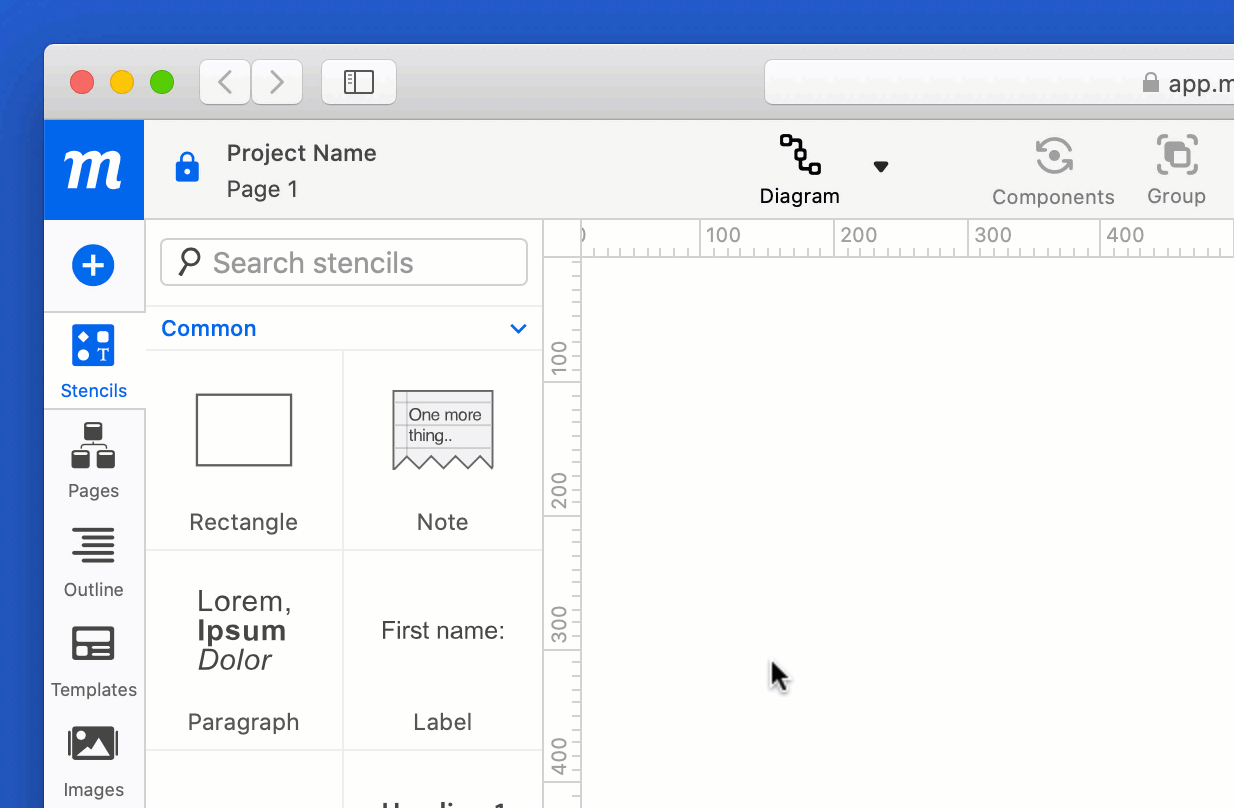Image resolution: width=1234 pixels, height=808 pixels.
Task: Click the Moqups logo
Action: coord(93,168)
